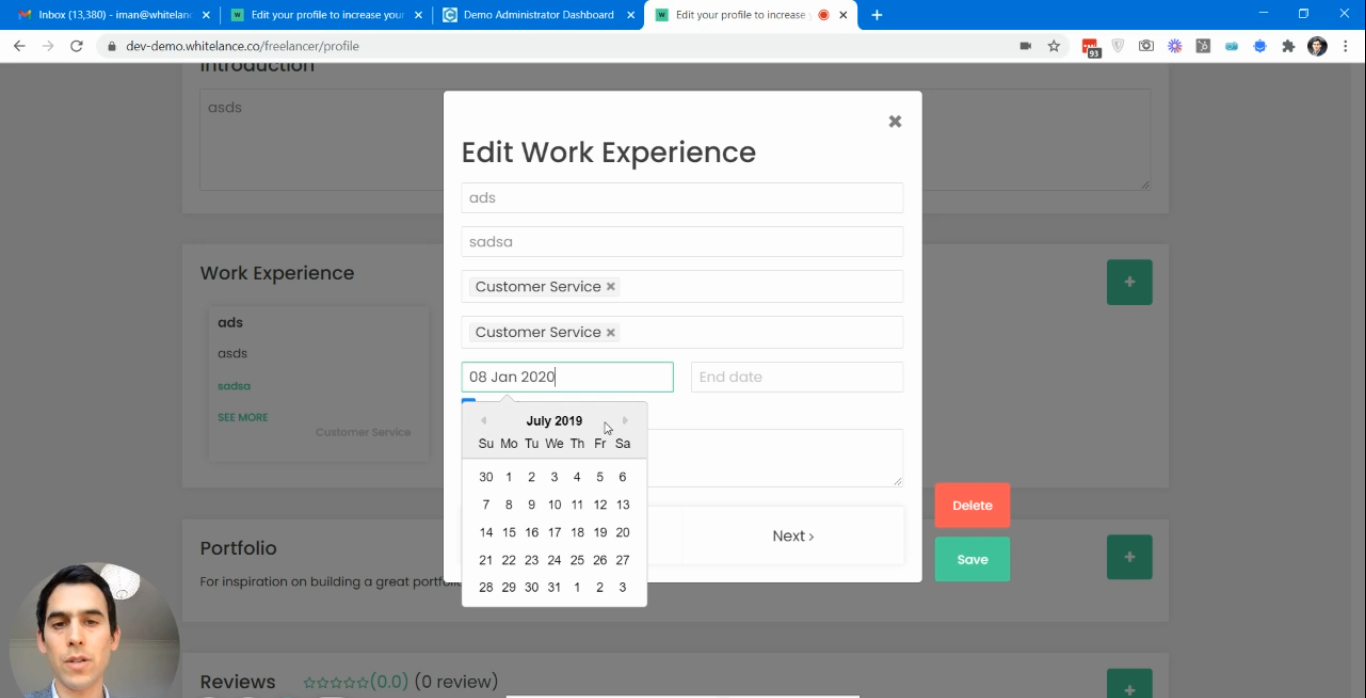Switch to Demo Administrator Dashboard tab
Image resolution: width=1366 pixels, height=698 pixels.
539,15
